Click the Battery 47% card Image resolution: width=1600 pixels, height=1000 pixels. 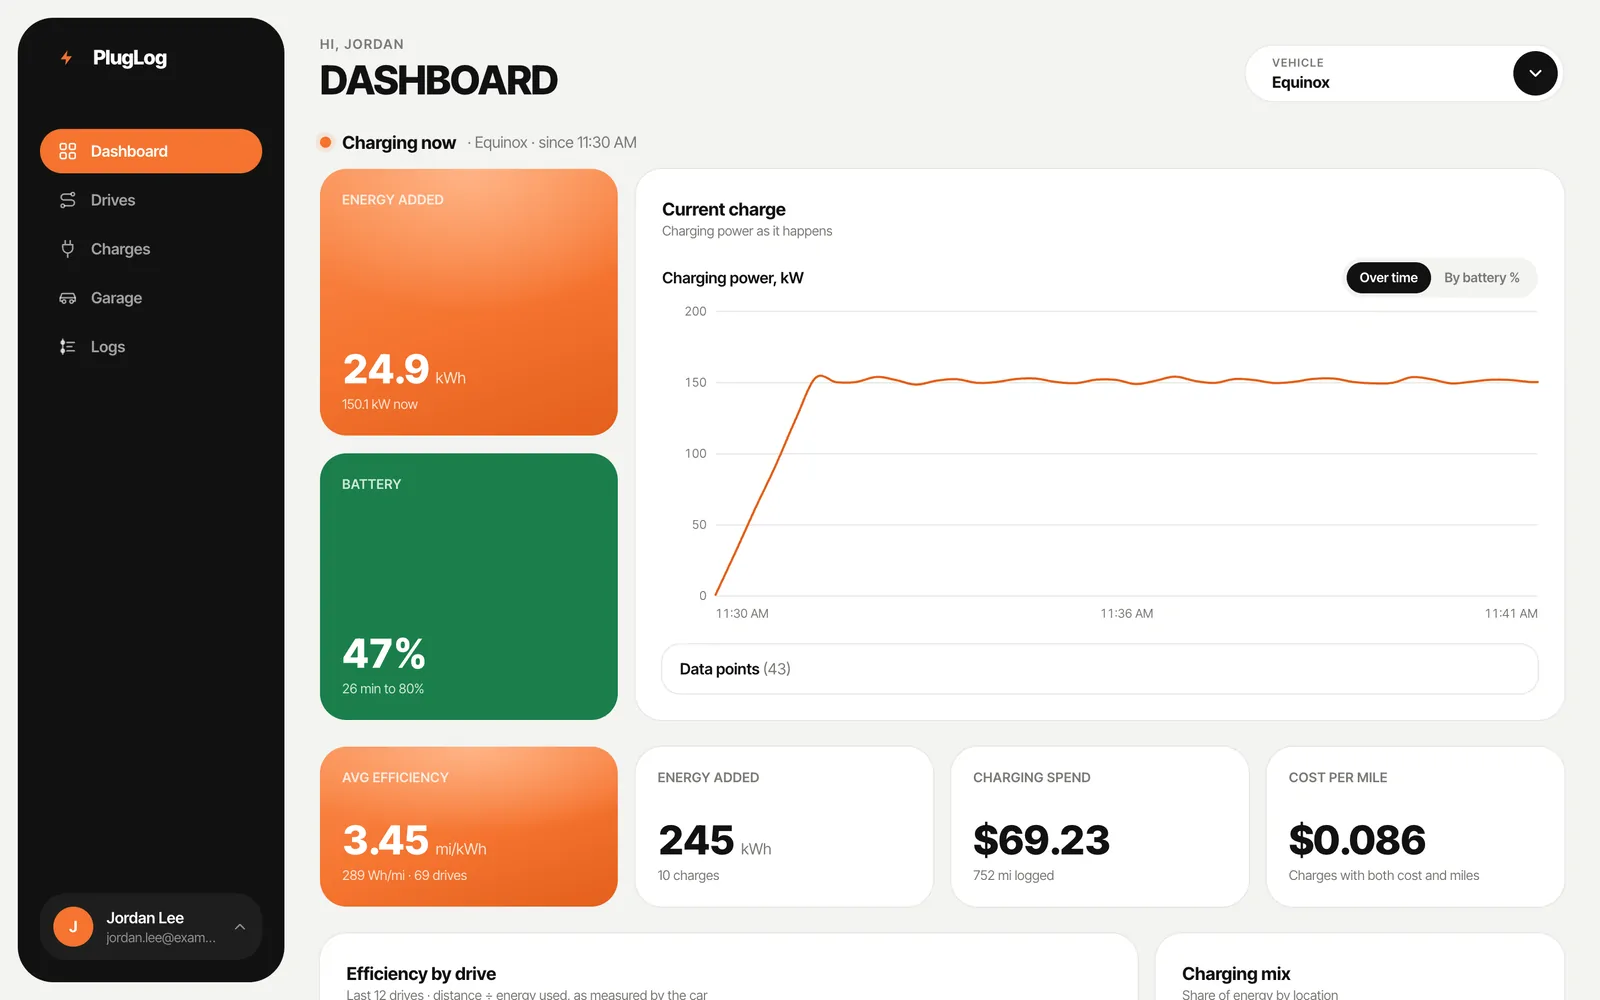[469, 587]
